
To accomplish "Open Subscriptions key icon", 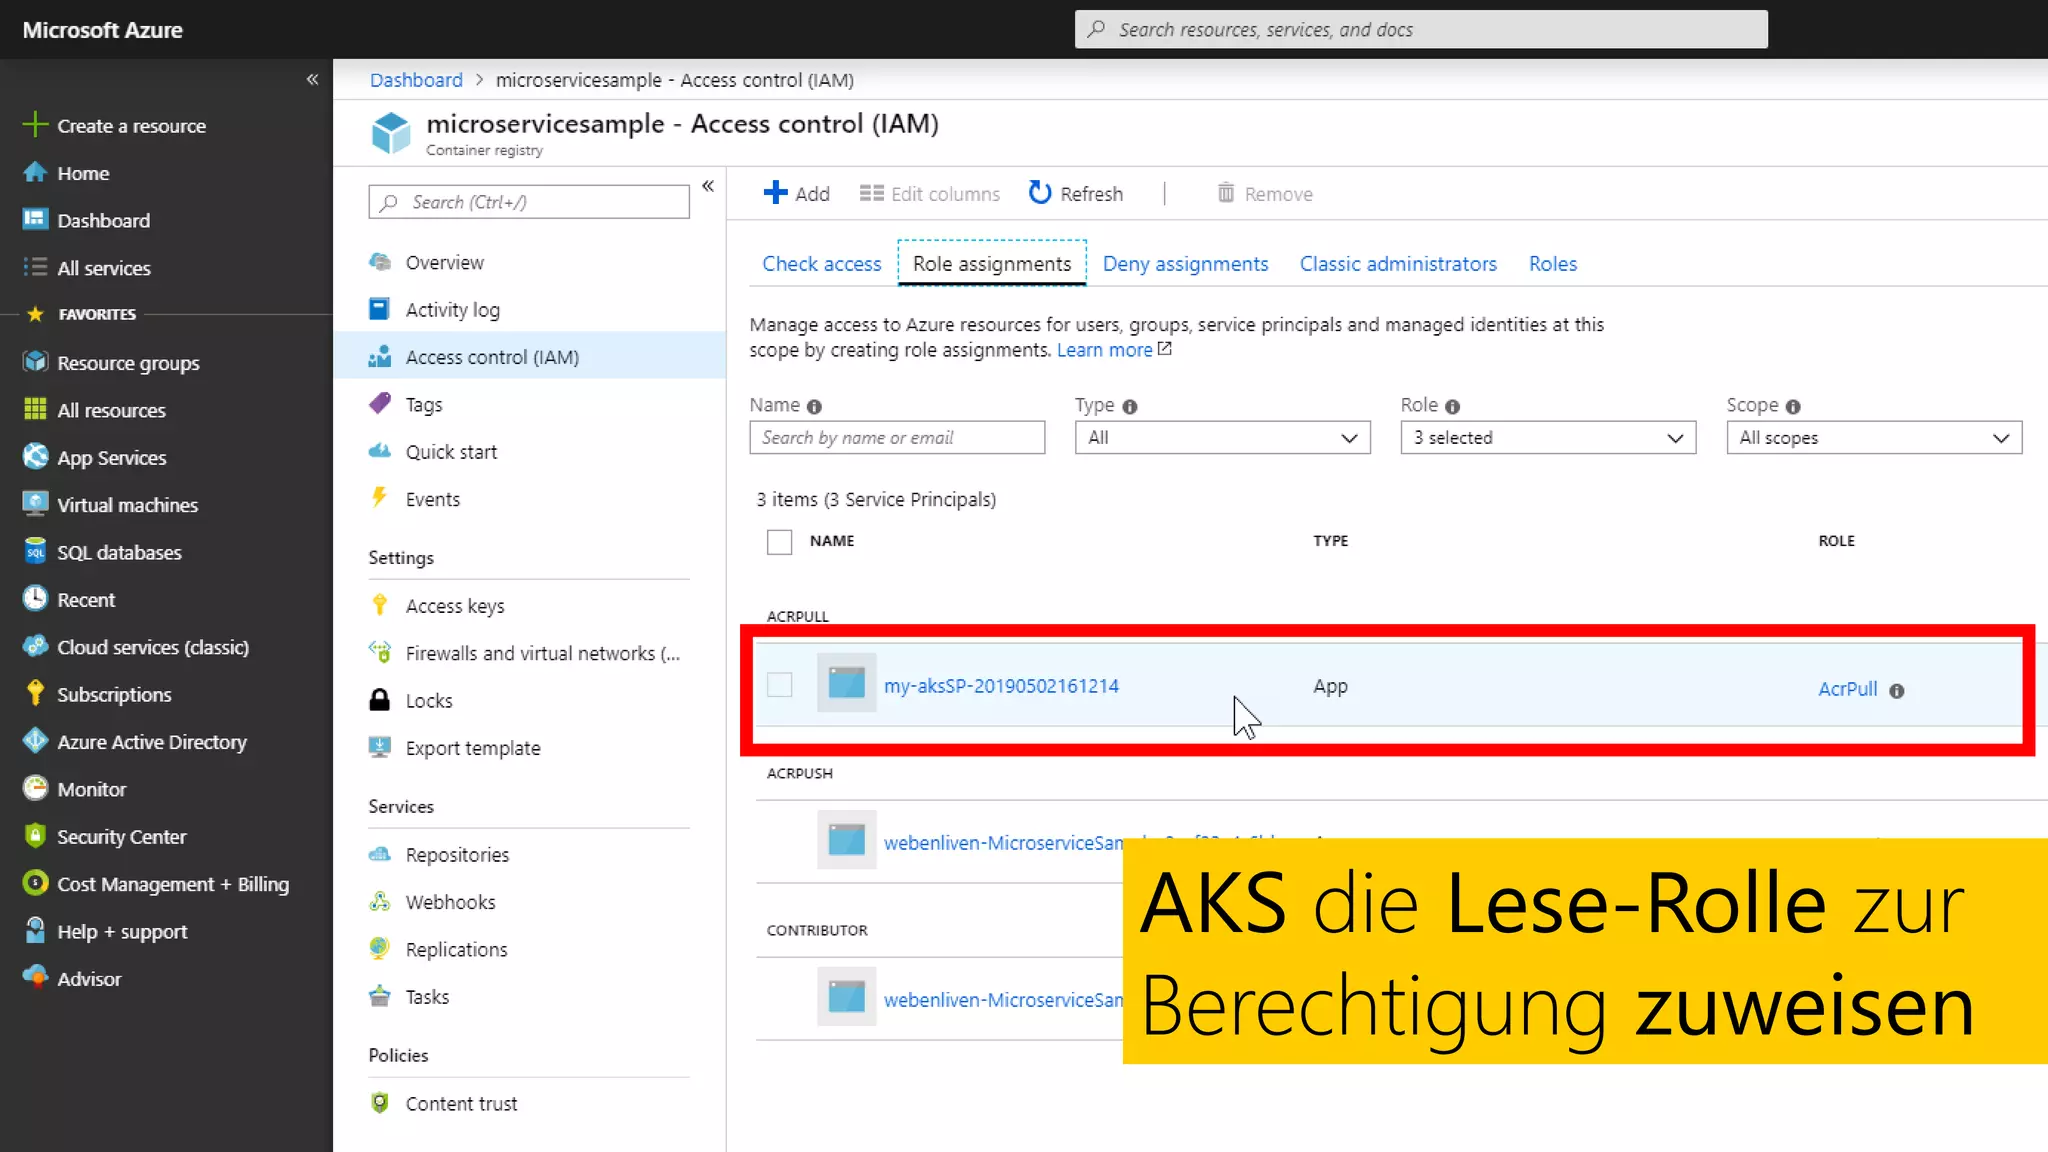I will (35, 693).
